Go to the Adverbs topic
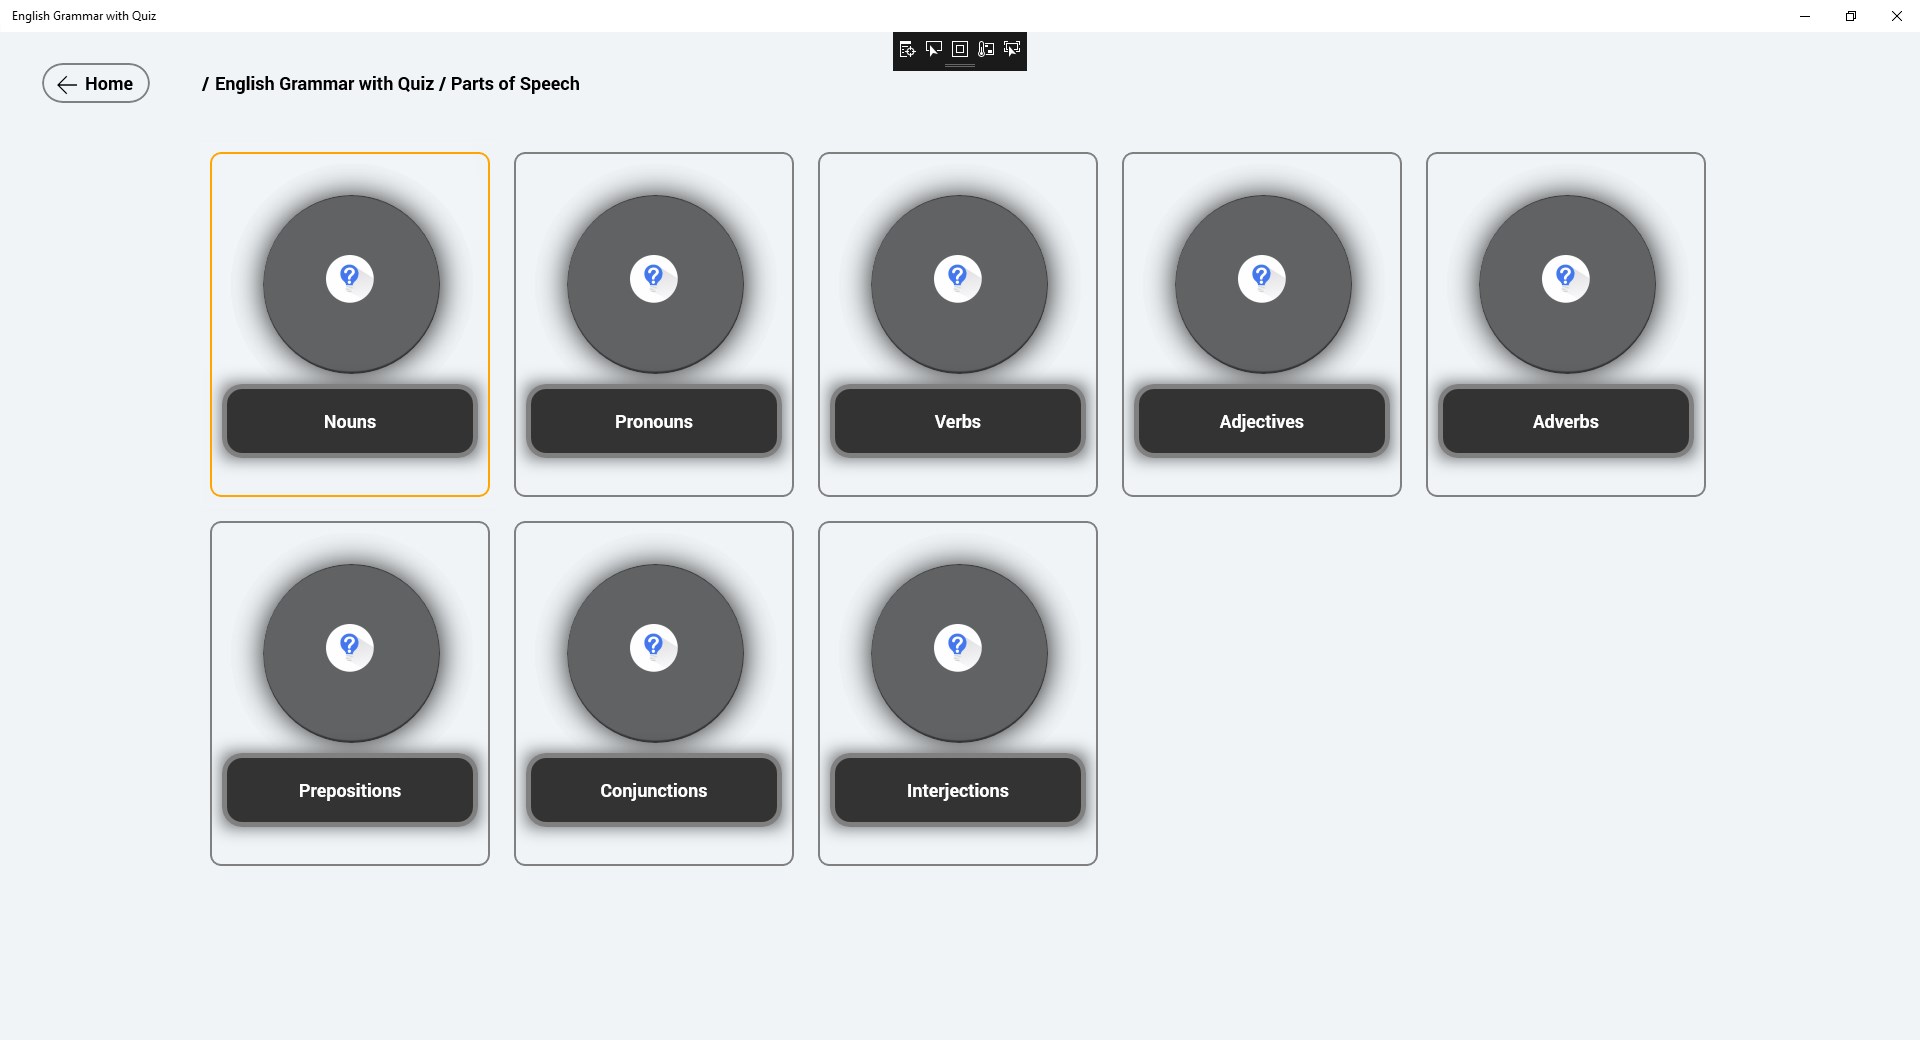The height and width of the screenshot is (1040, 1920). 1566,422
